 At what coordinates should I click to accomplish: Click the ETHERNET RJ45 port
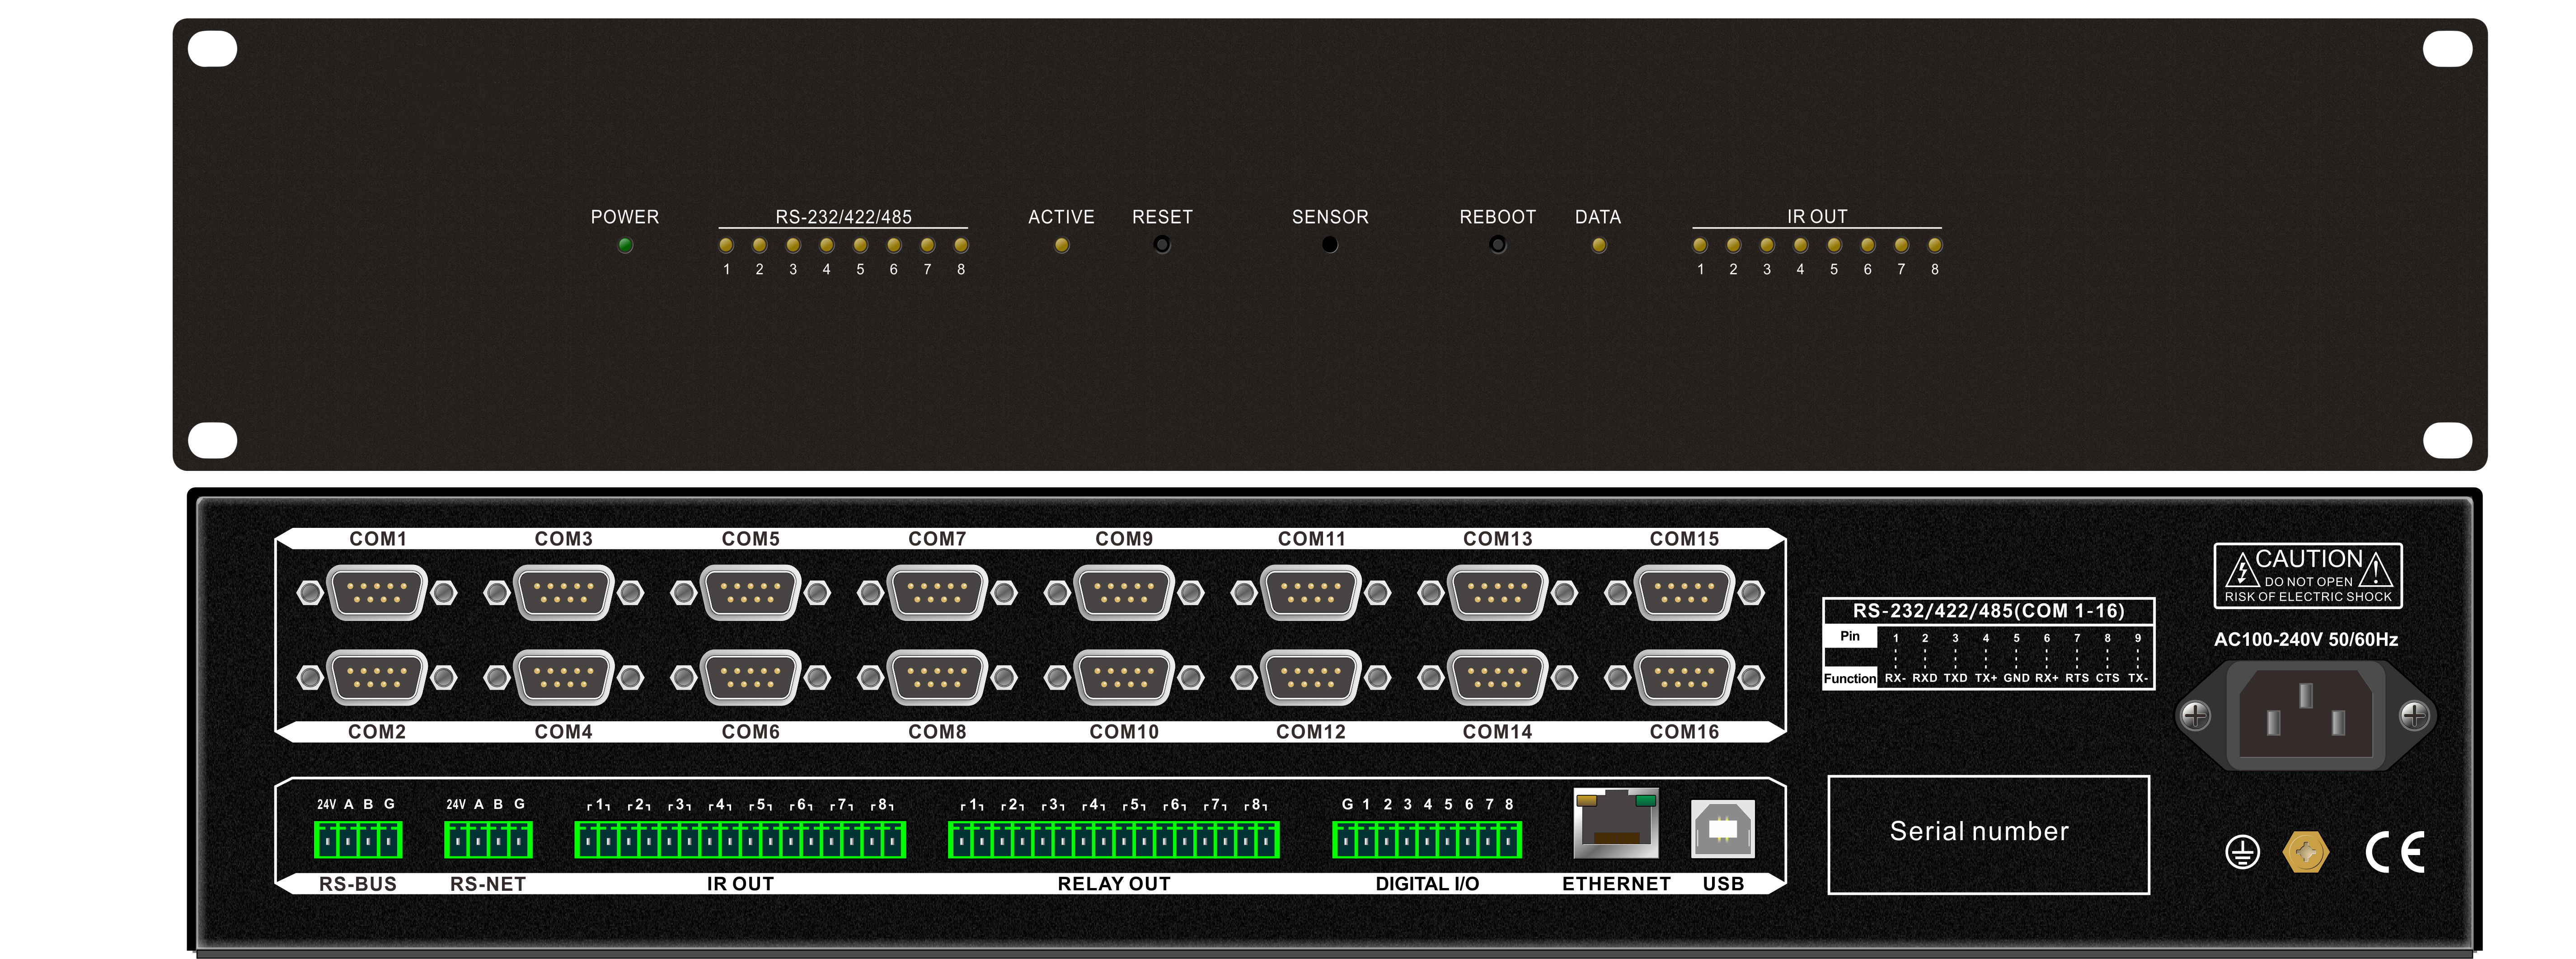tap(1616, 824)
